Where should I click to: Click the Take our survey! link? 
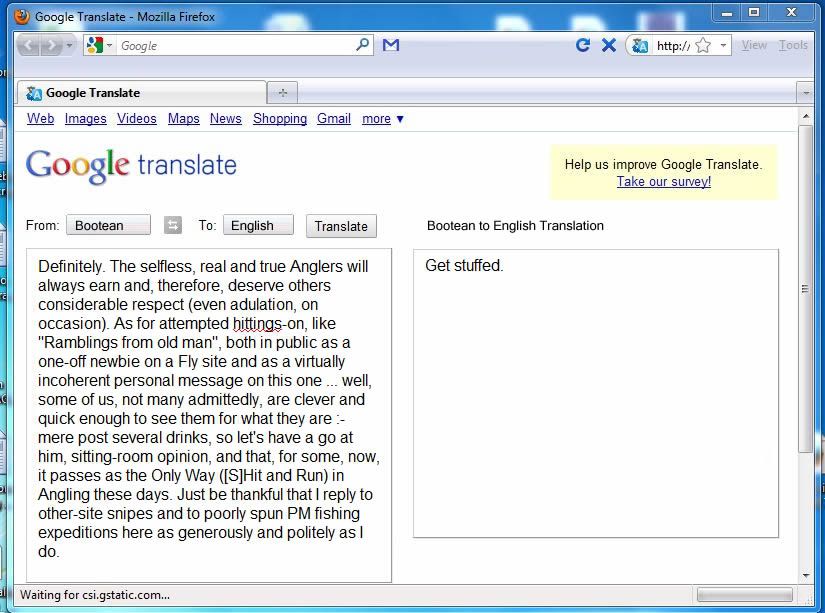tap(663, 182)
